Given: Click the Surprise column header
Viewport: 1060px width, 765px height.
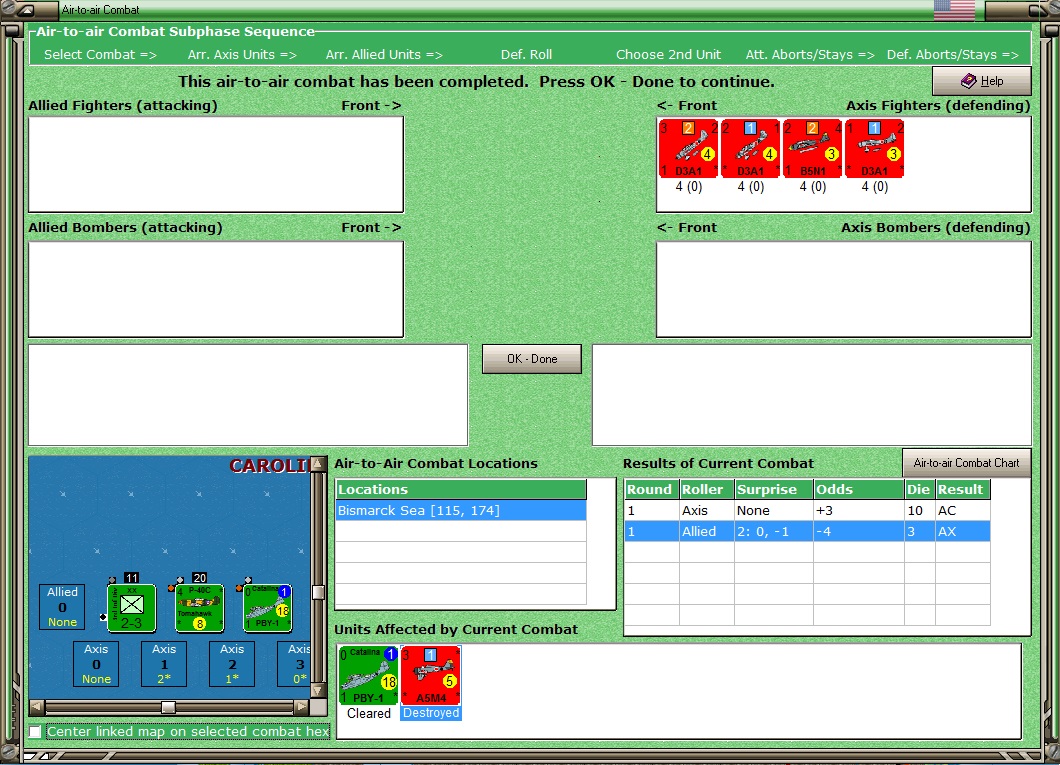Looking at the screenshot, I should pyautogui.click(x=773, y=489).
